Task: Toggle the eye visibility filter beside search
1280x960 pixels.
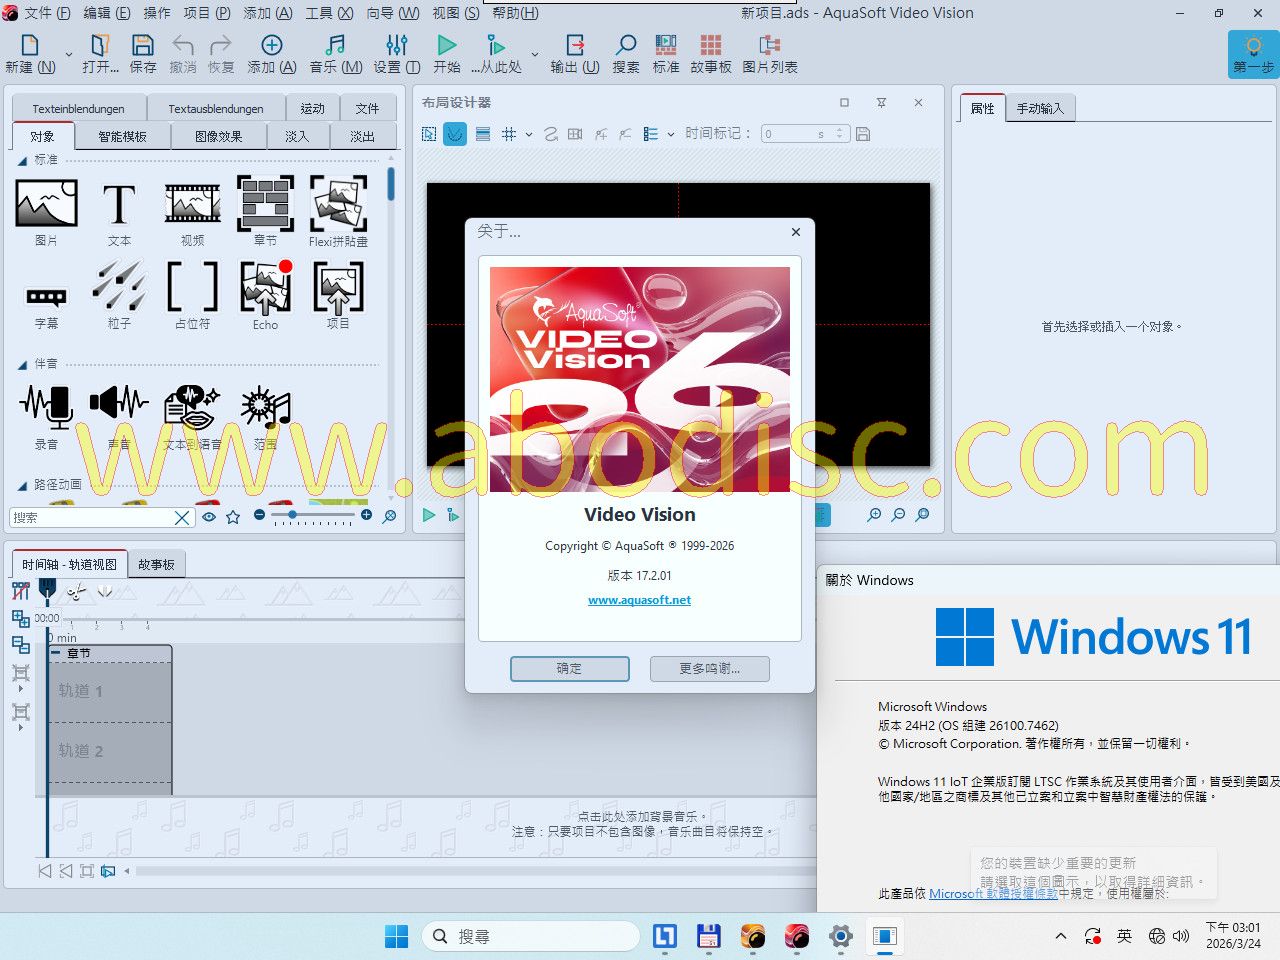Action: [x=209, y=517]
